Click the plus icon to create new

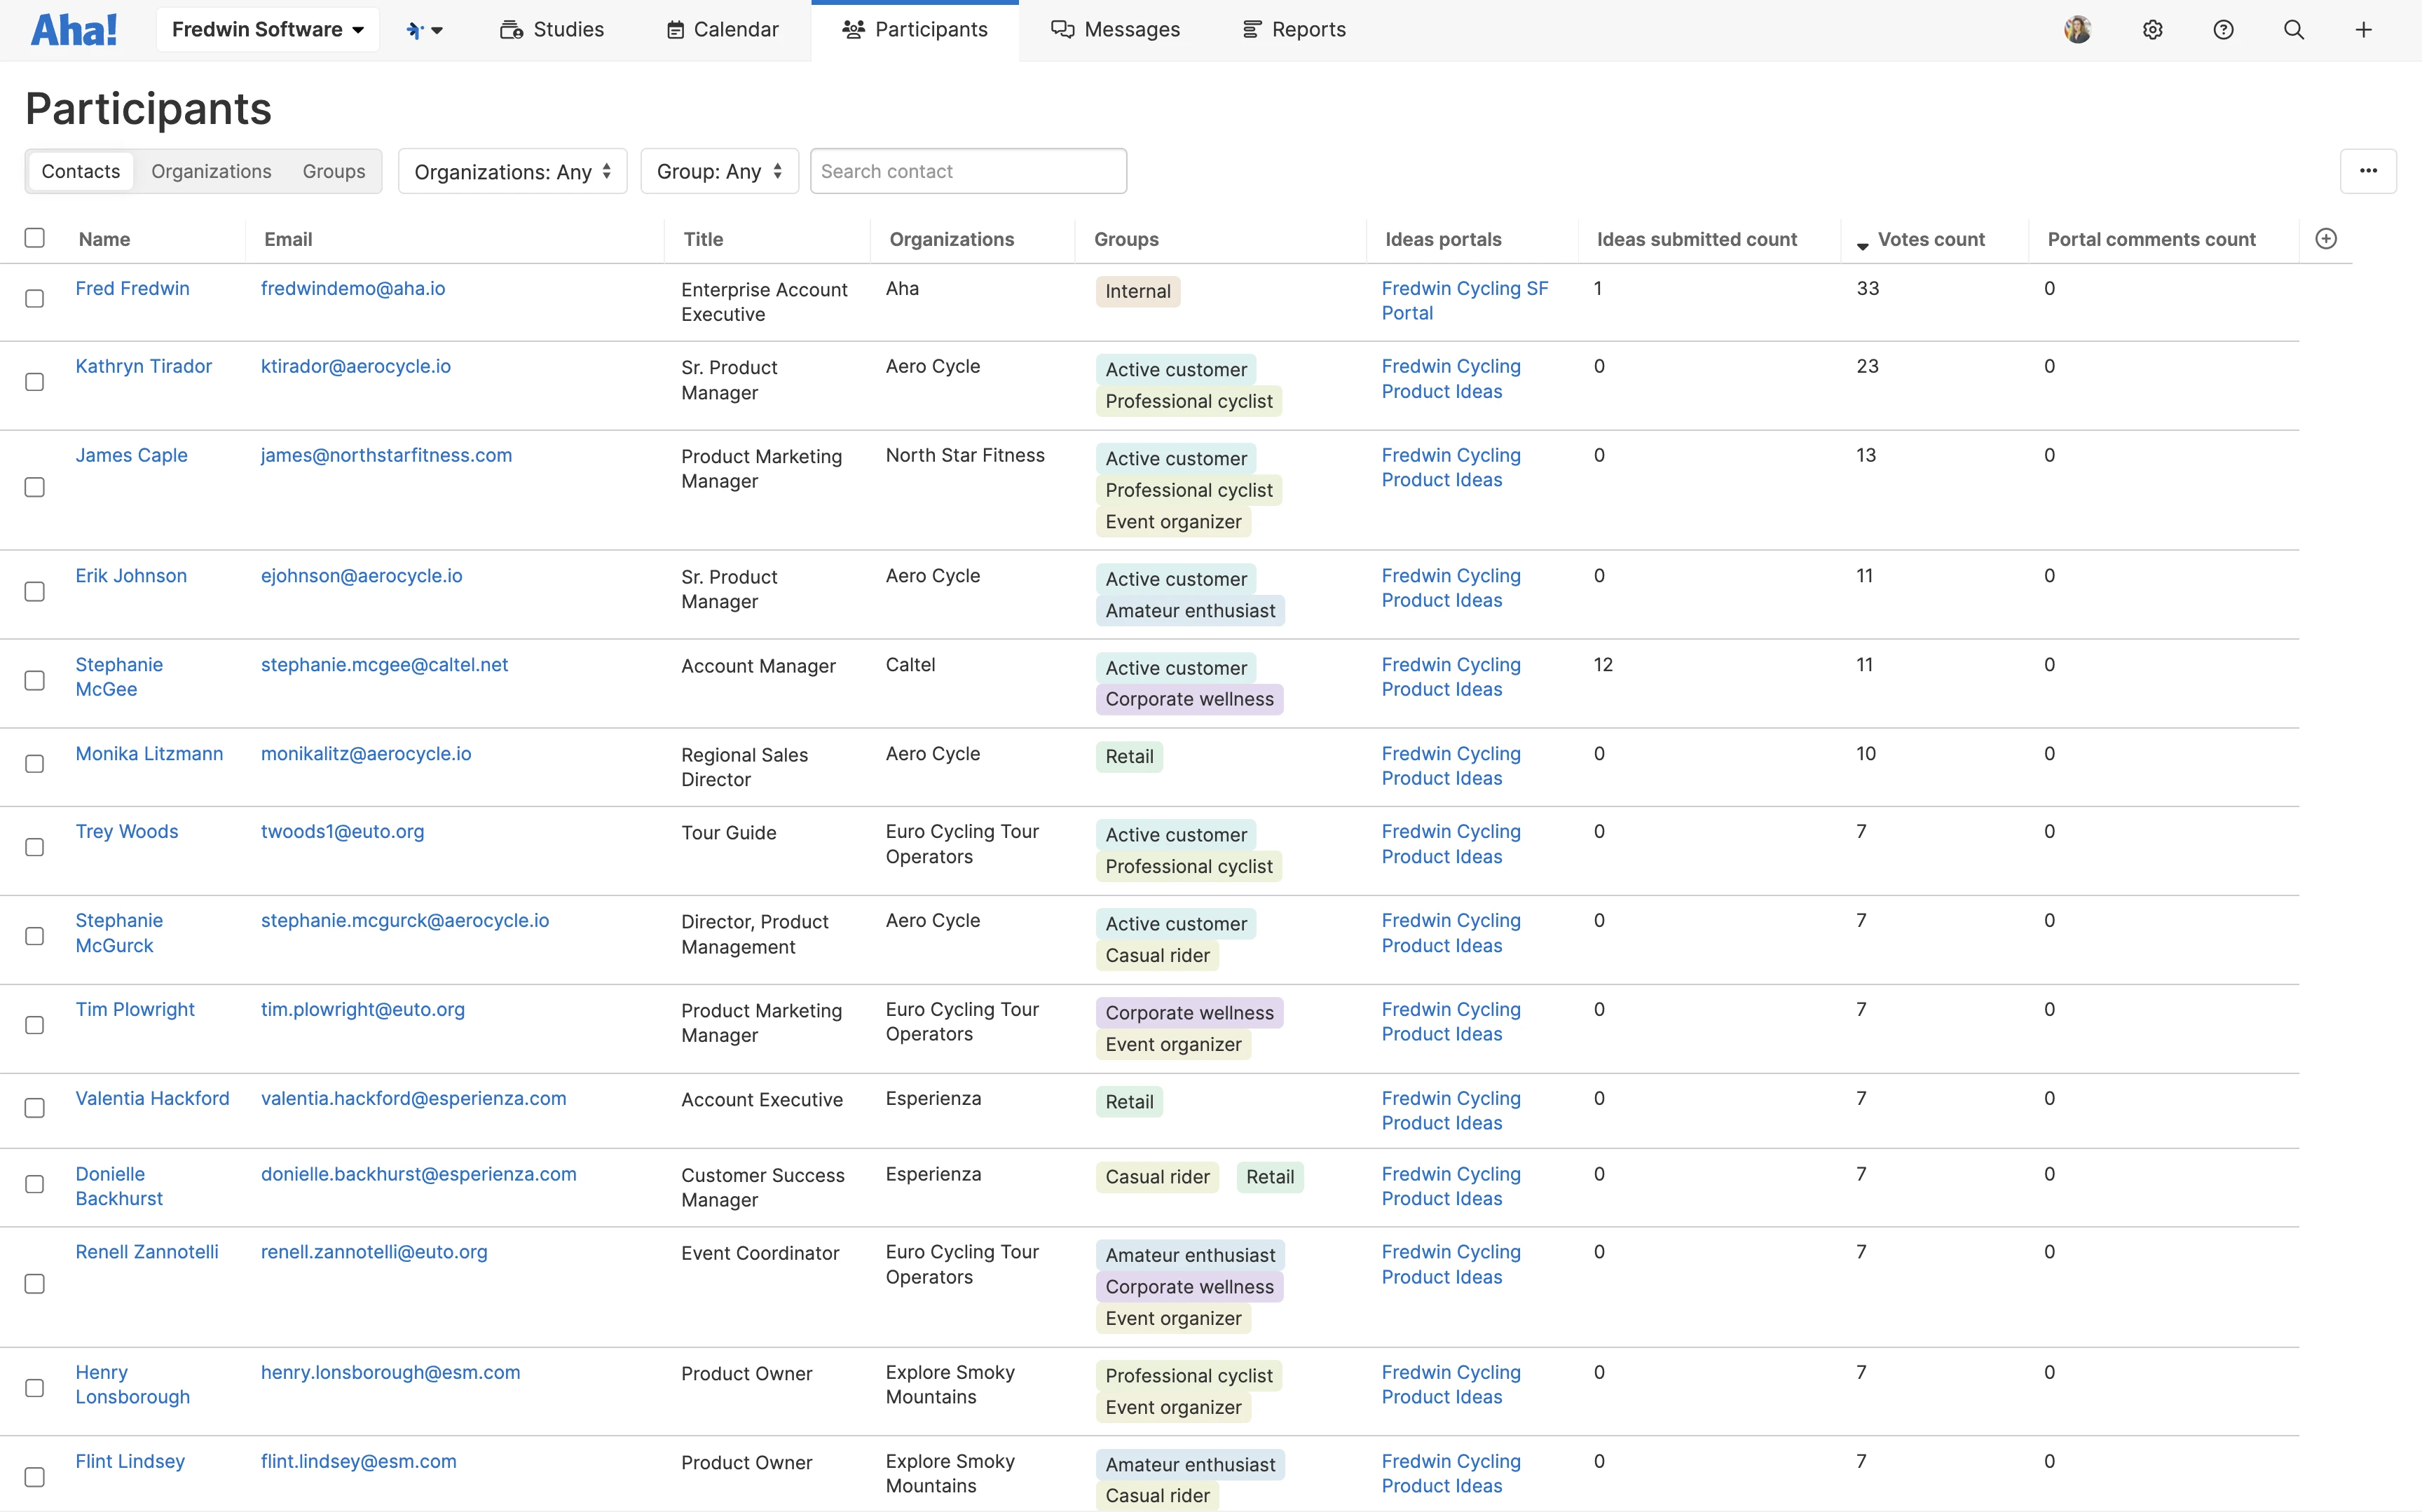[x=2364, y=29]
